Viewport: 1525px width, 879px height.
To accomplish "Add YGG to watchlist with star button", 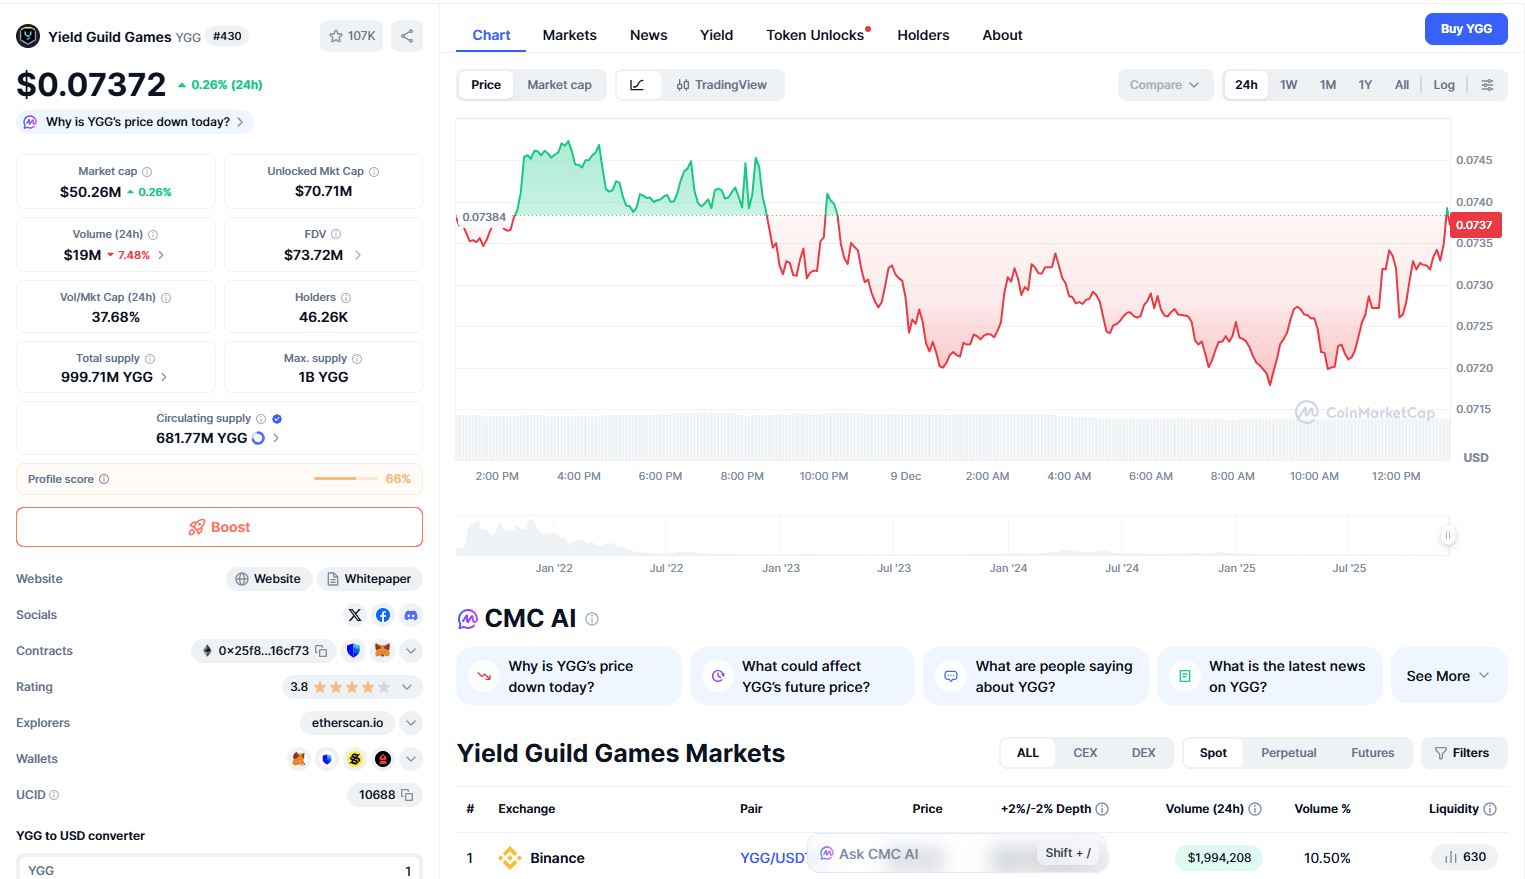I will pyautogui.click(x=351, y=36).
